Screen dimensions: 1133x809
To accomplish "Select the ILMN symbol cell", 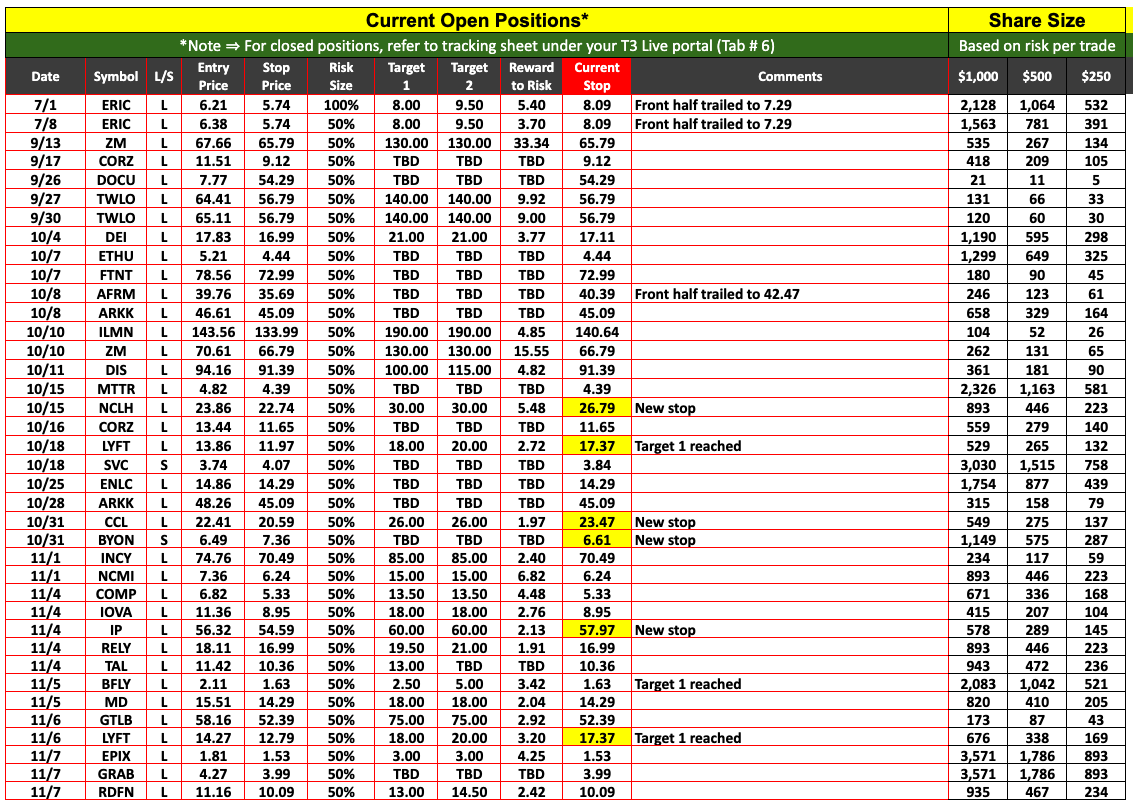I will coord(116,332).
